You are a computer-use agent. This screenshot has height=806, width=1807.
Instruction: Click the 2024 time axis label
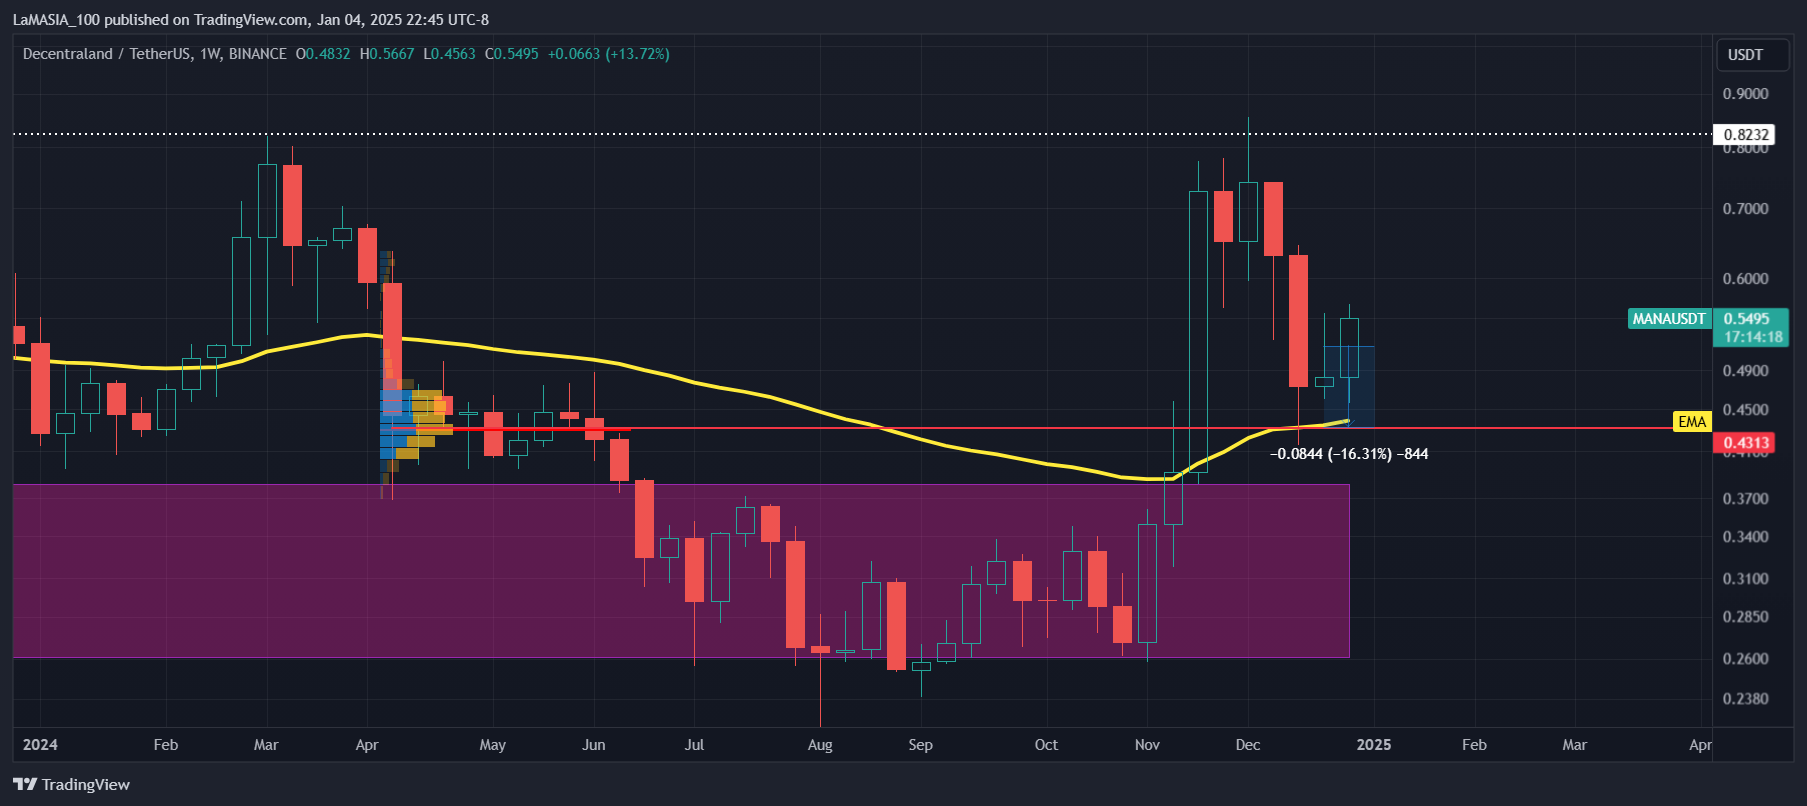pyautogui.click(x=40, y=745)
